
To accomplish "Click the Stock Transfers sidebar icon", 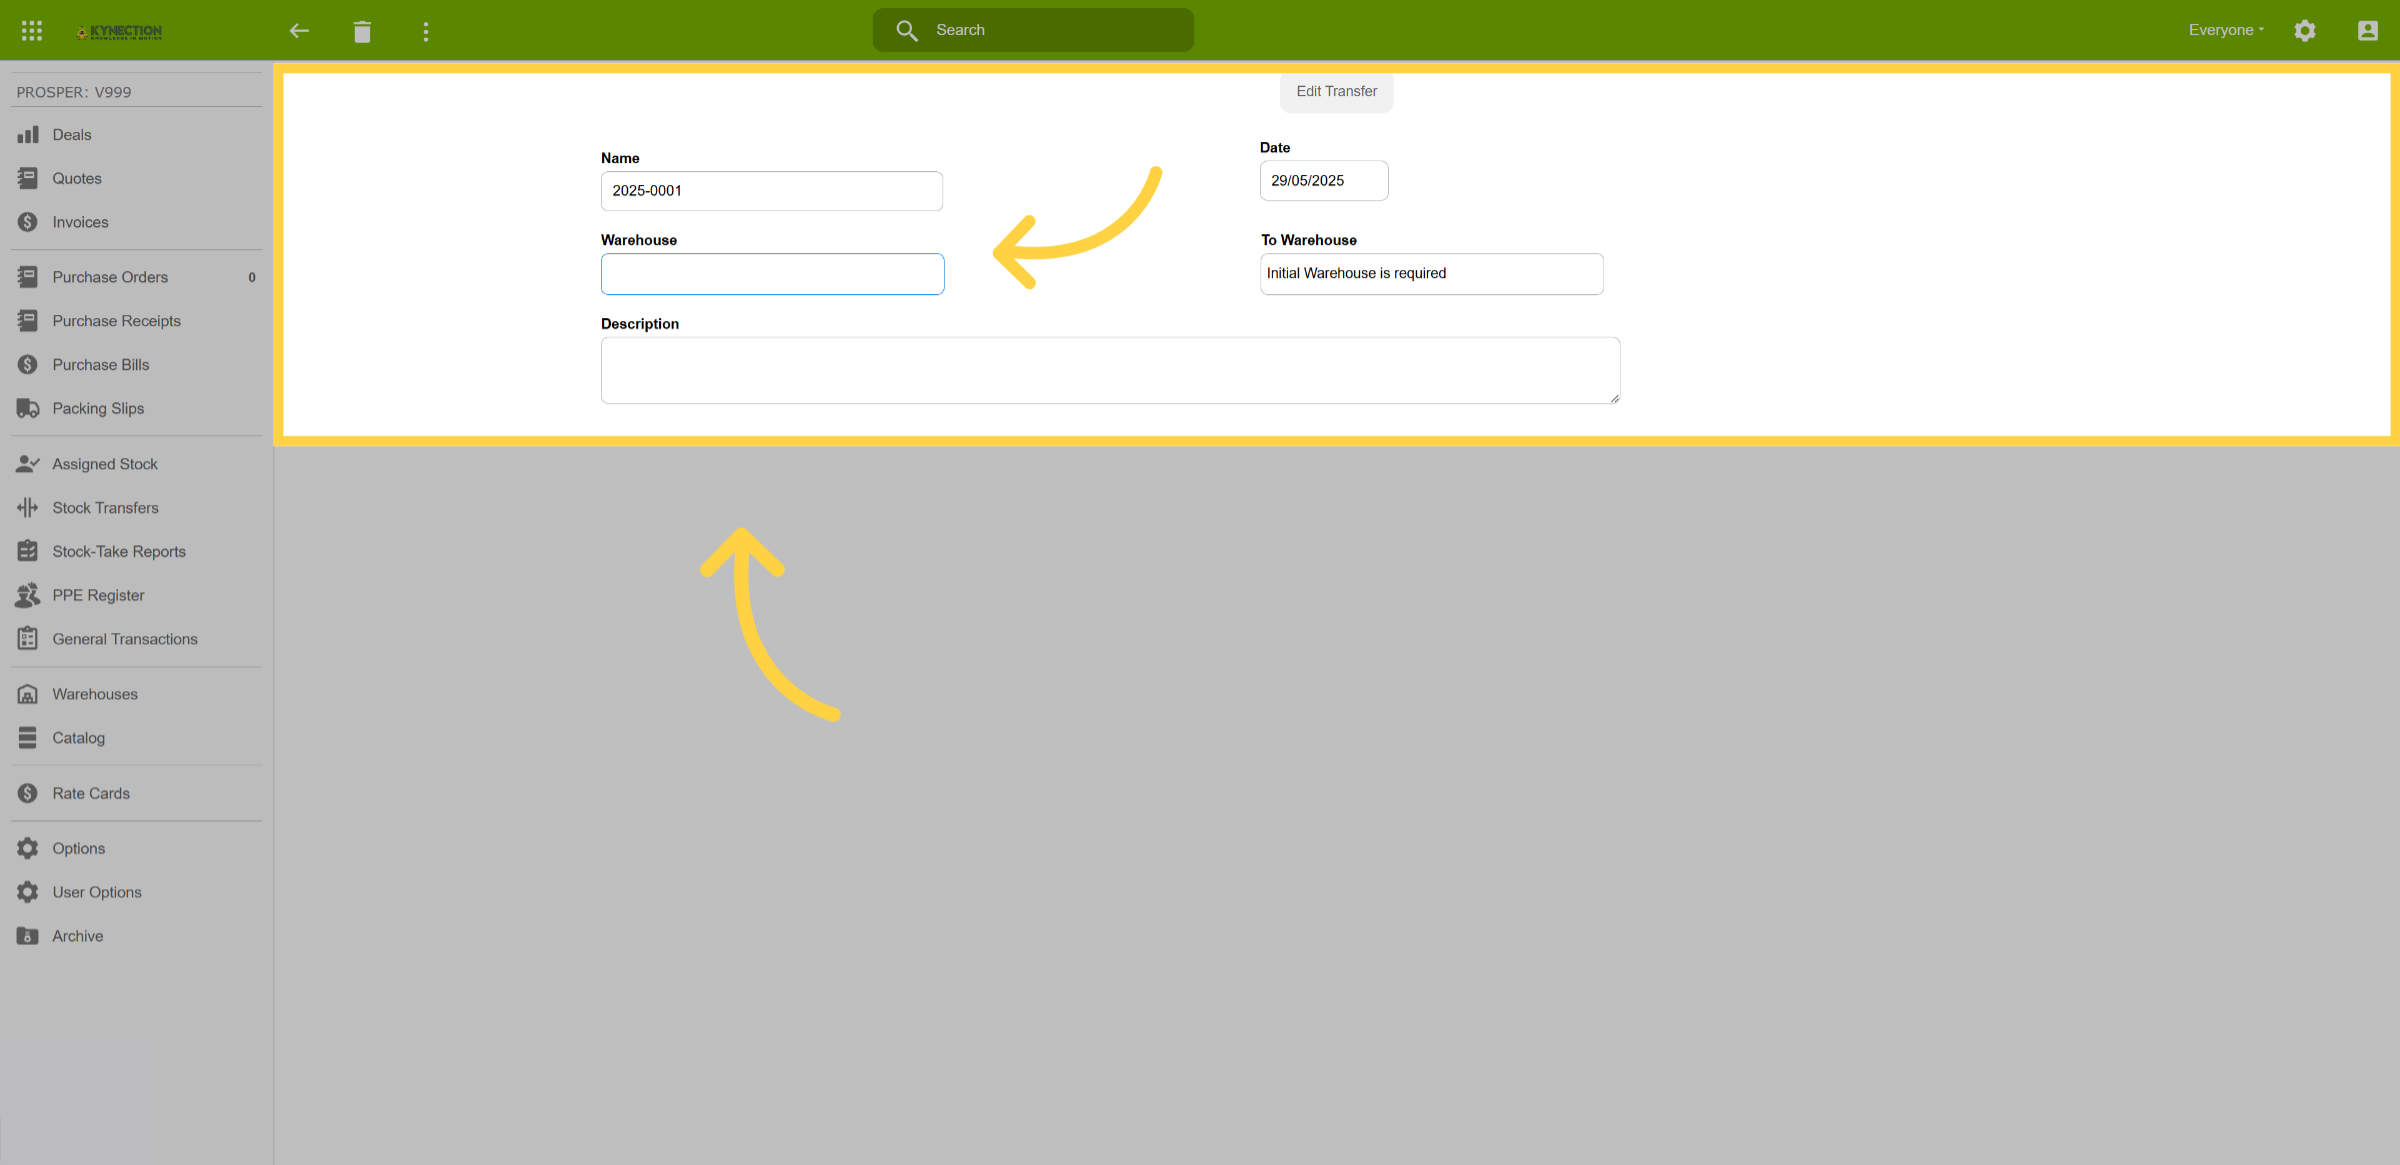I will pos(27,508).
